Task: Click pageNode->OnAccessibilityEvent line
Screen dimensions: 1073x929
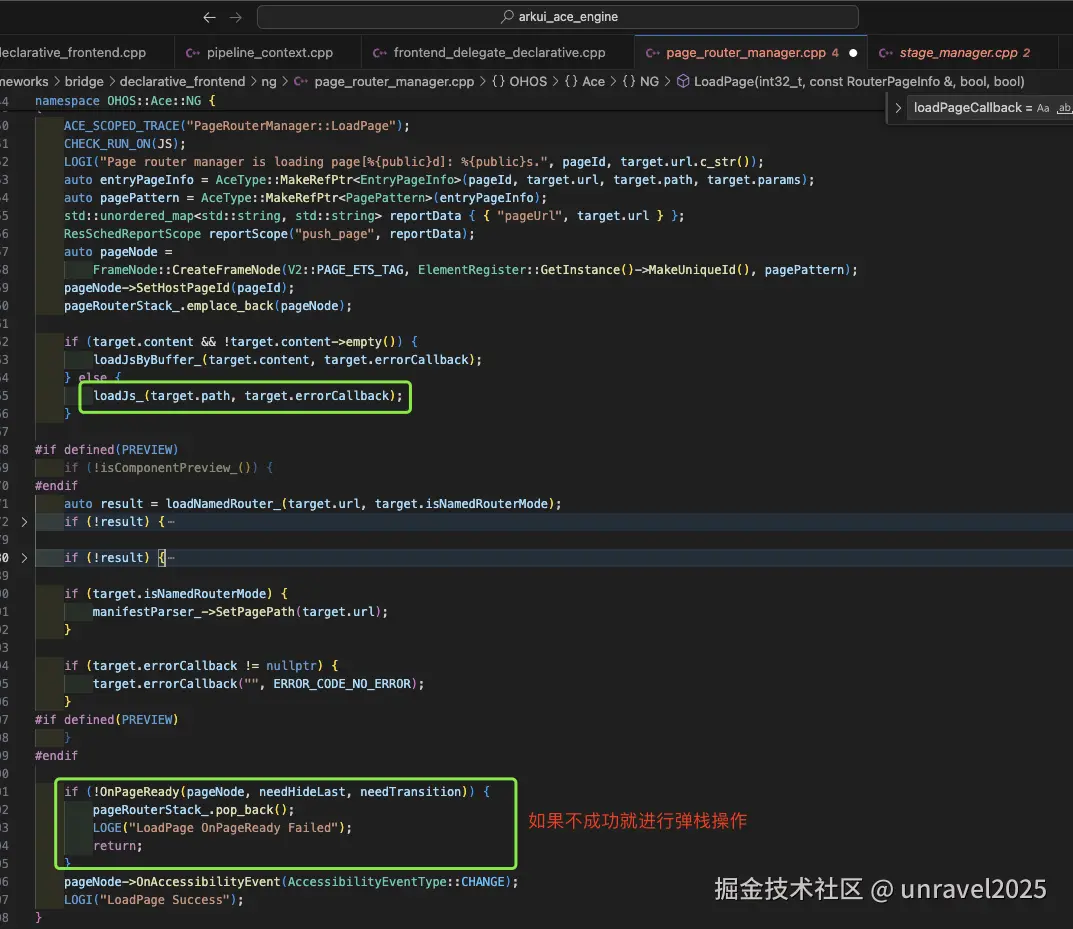Action: (x=291, y=882)
